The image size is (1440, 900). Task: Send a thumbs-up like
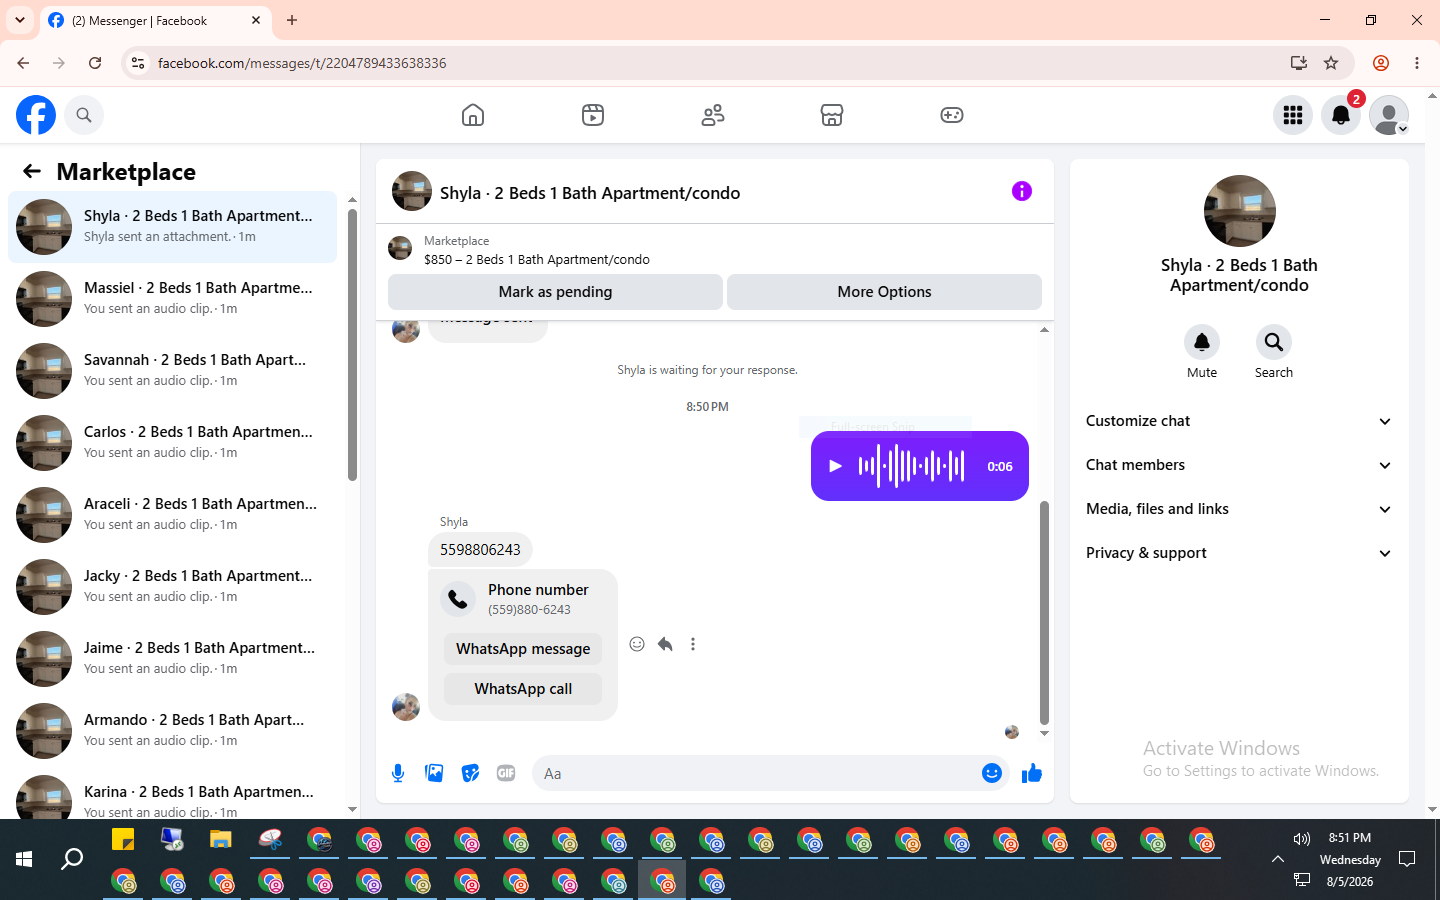point(1032,773)
